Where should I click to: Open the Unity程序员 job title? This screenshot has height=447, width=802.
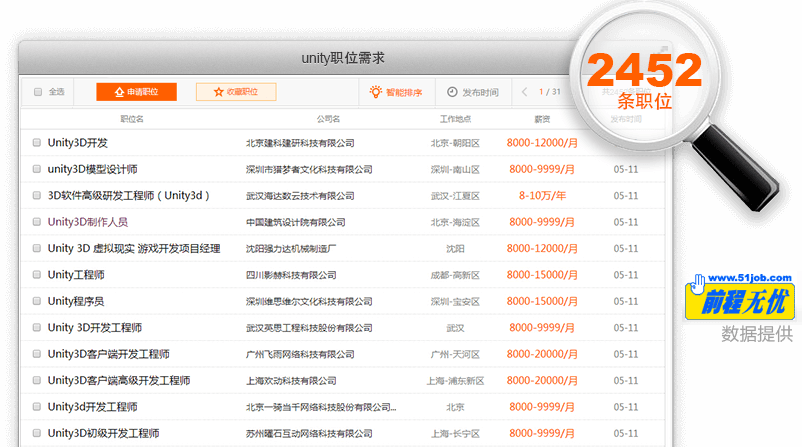click(x=76, y=301)
